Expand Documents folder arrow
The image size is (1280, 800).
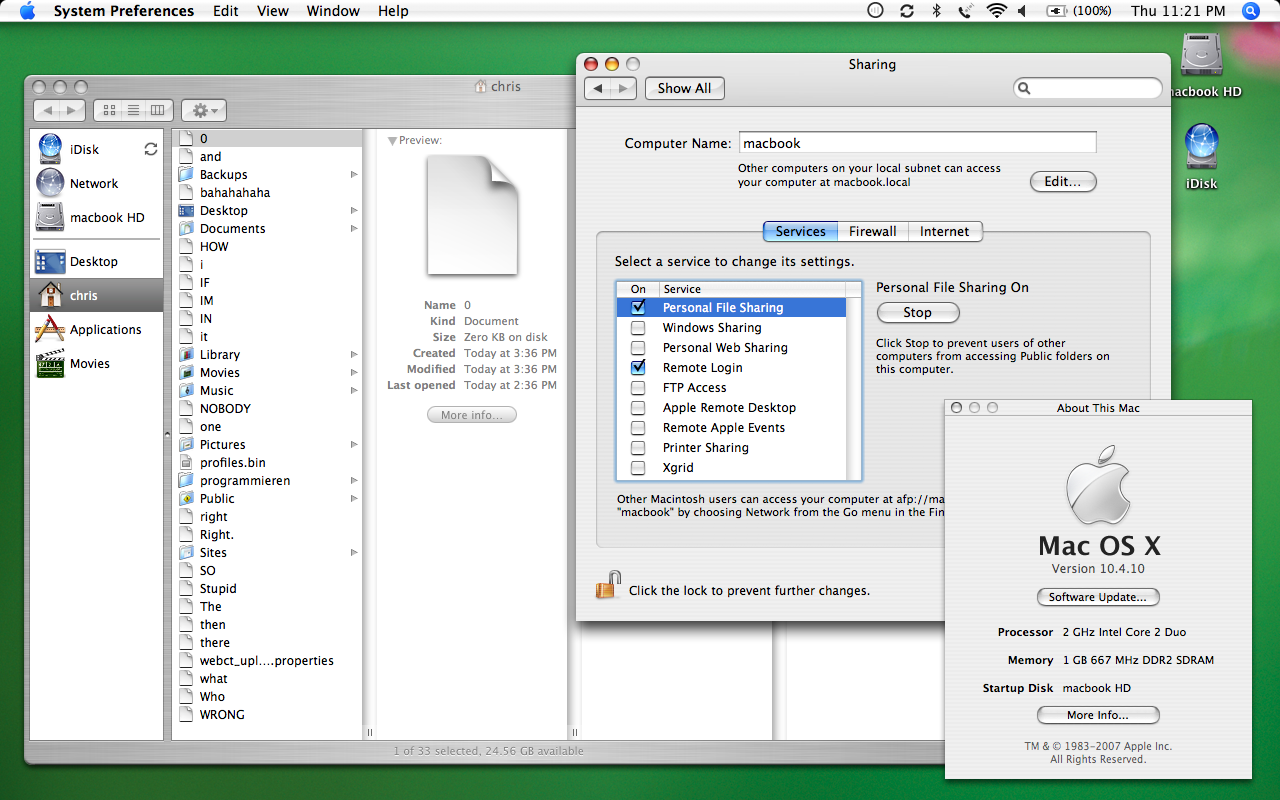tap(354, 228)
